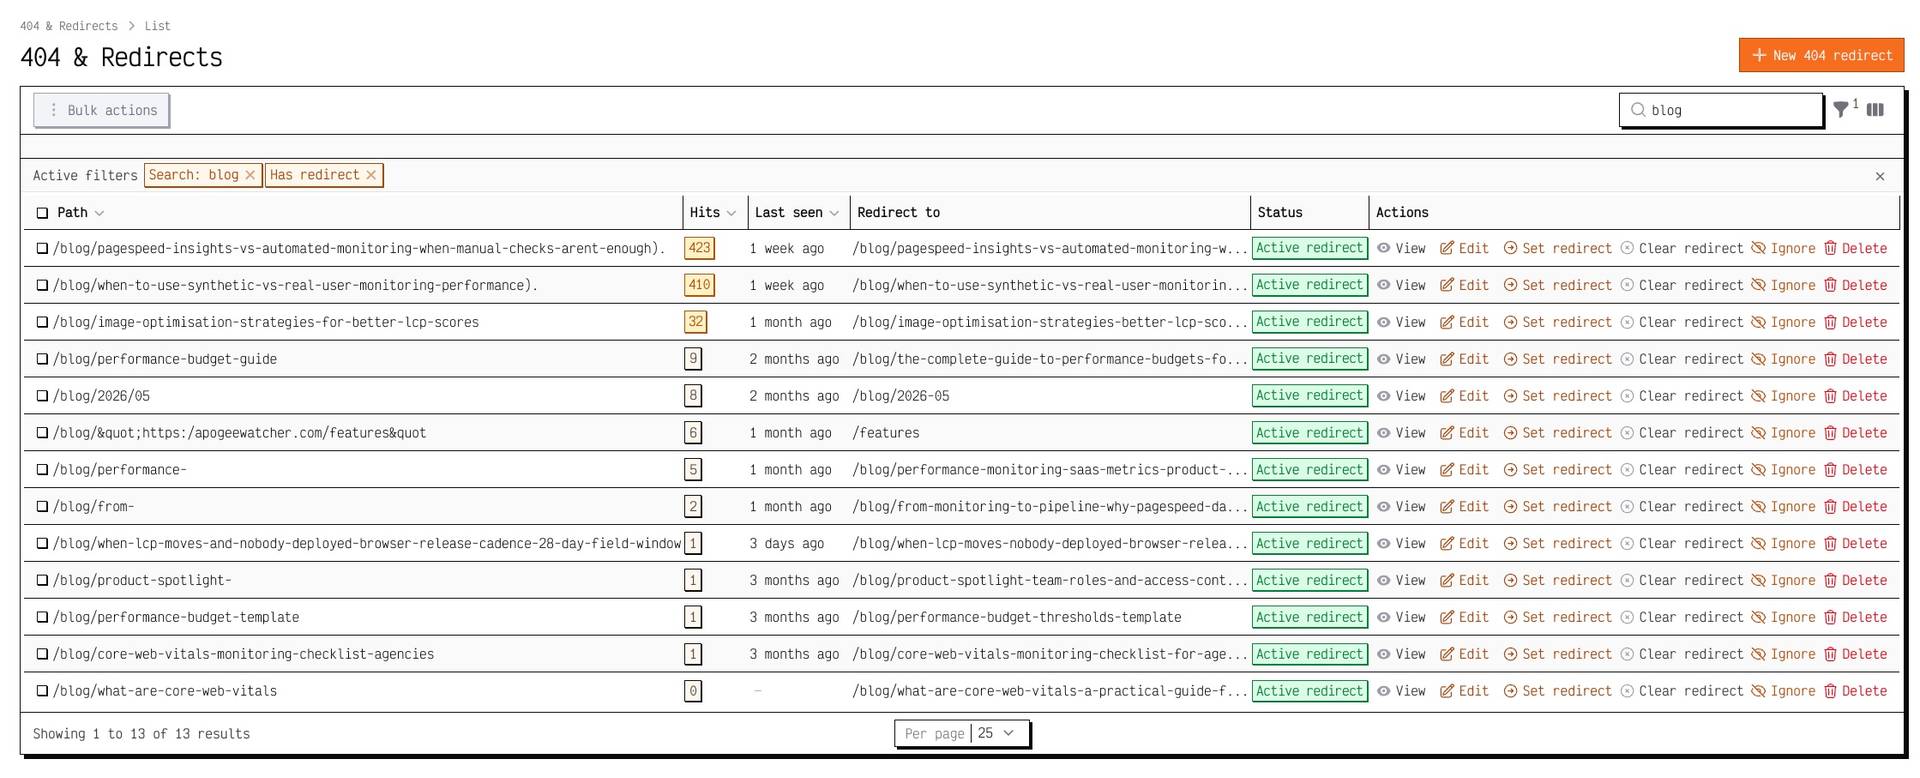
Task: Check the /blog/from- row checkbox
Action: [x=42, y=507]
